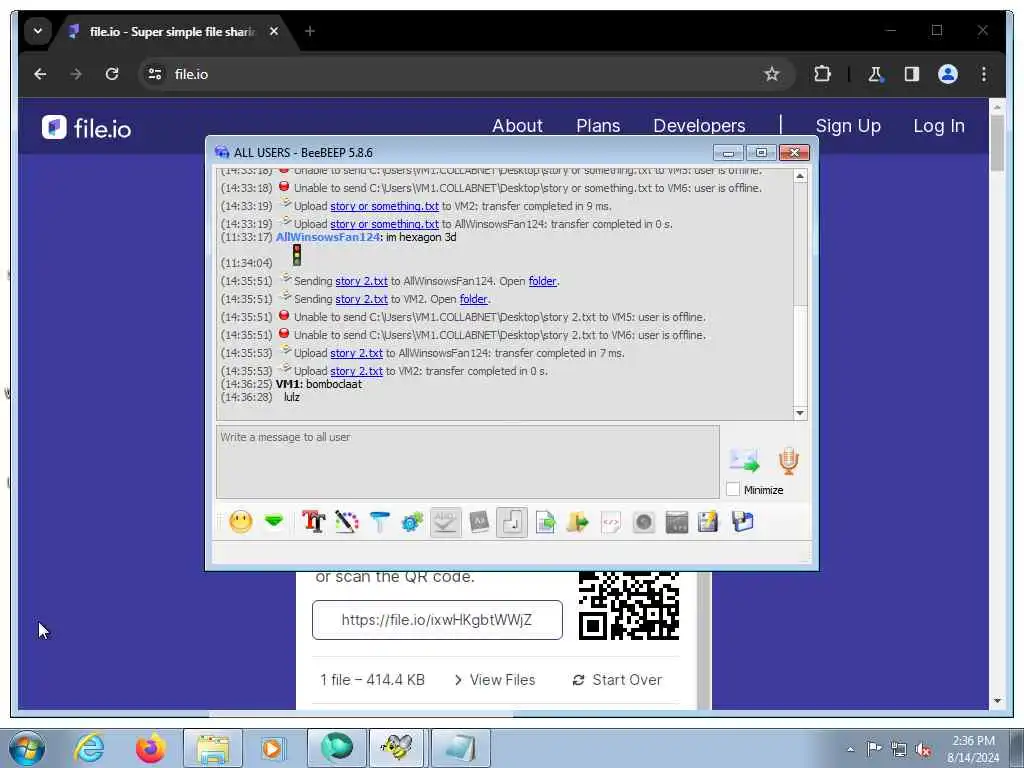Open 'story 2.txt' in Upload to VM2 line
The height and width of the screenshot is (768, 1024).
[x=356, y=371]
